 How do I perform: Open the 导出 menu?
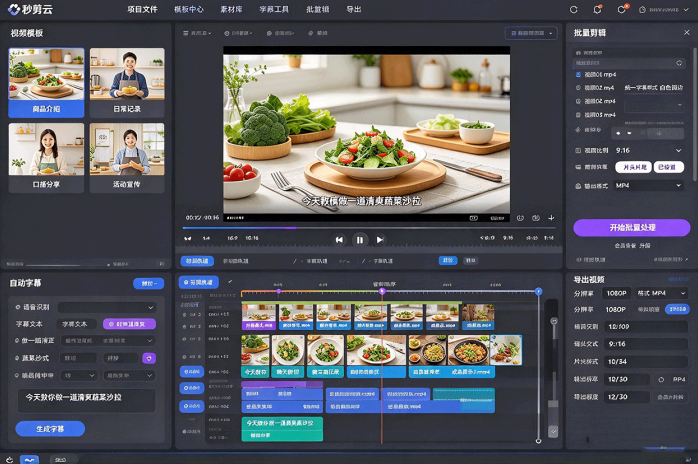pos(353,9)
